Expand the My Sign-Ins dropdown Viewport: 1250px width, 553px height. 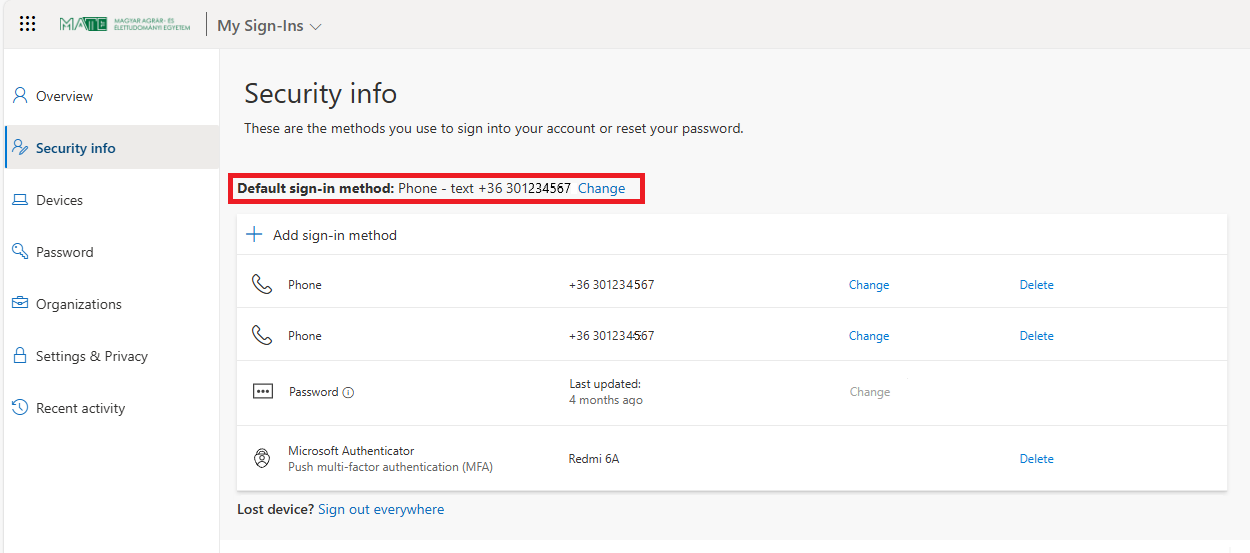269,26
